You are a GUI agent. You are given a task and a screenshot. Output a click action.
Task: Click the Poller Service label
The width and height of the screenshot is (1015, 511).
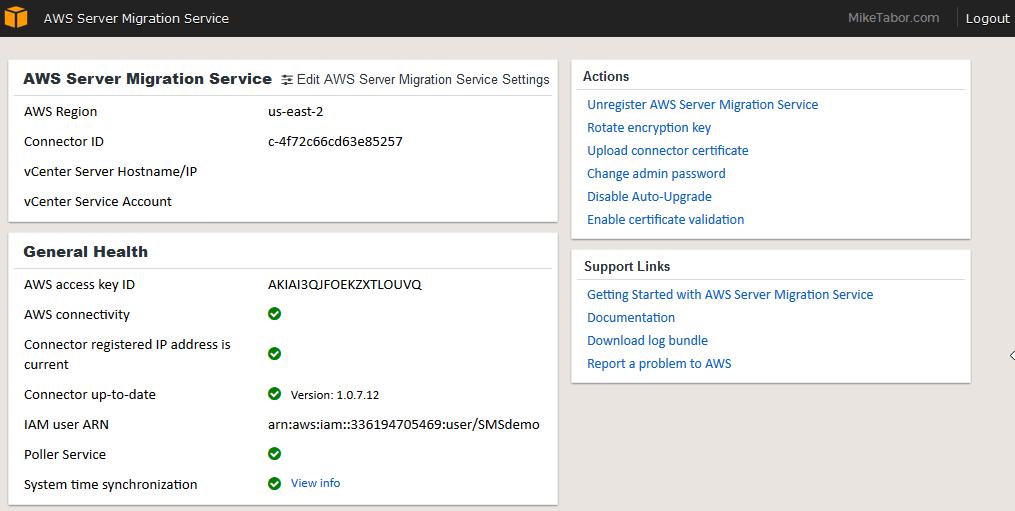pyautogui.click(x=65, y=455)
